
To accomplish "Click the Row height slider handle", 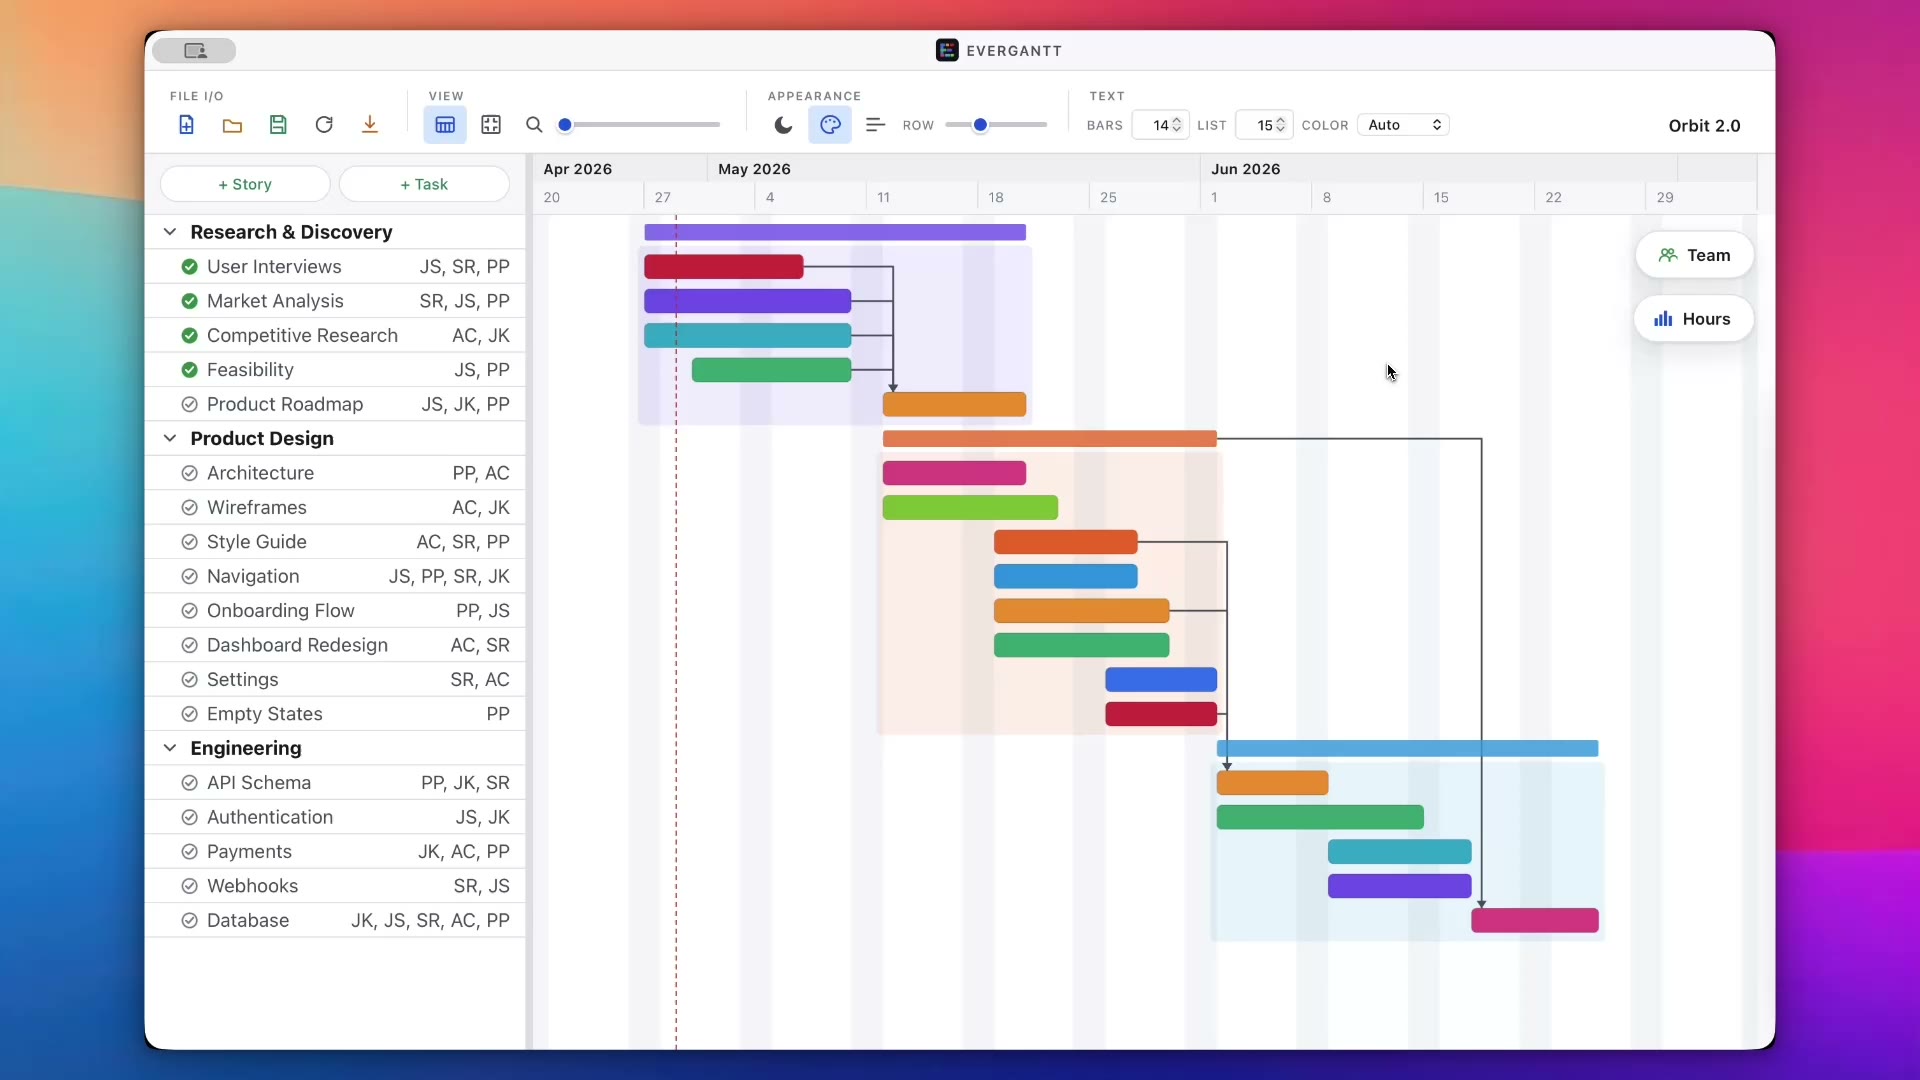I will point(980,125).
